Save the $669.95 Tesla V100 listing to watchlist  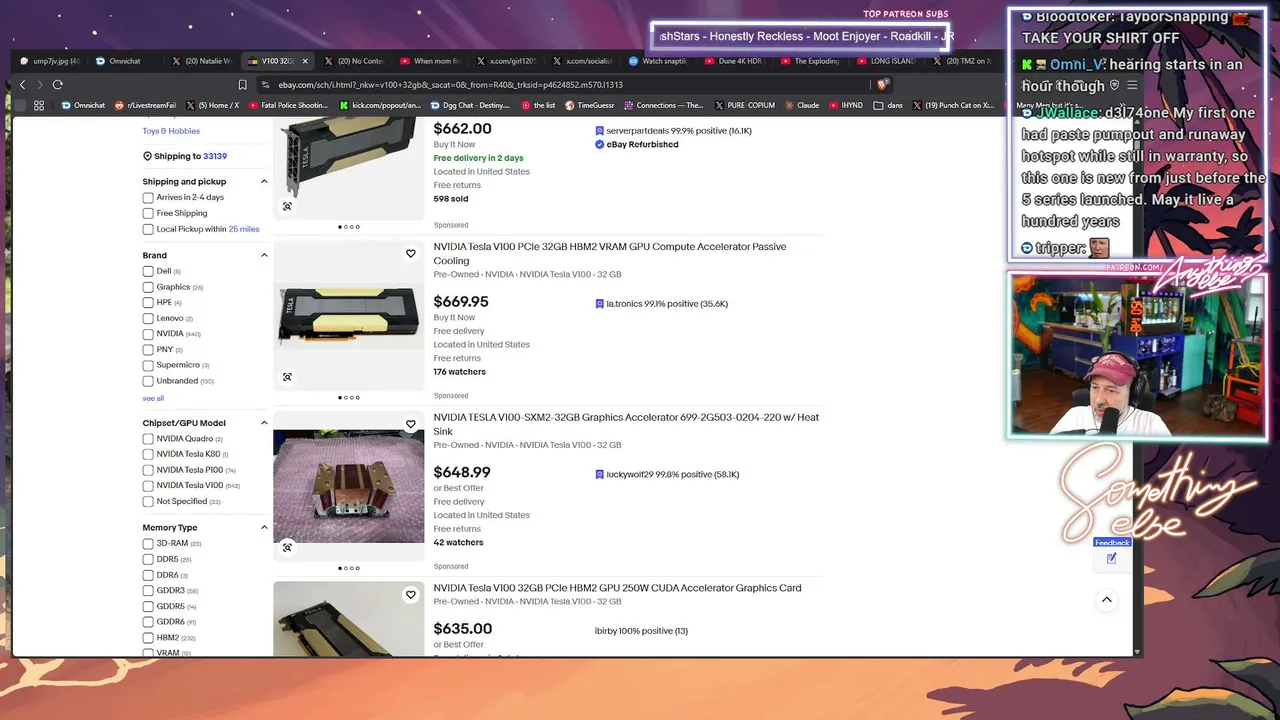(410, 254)
